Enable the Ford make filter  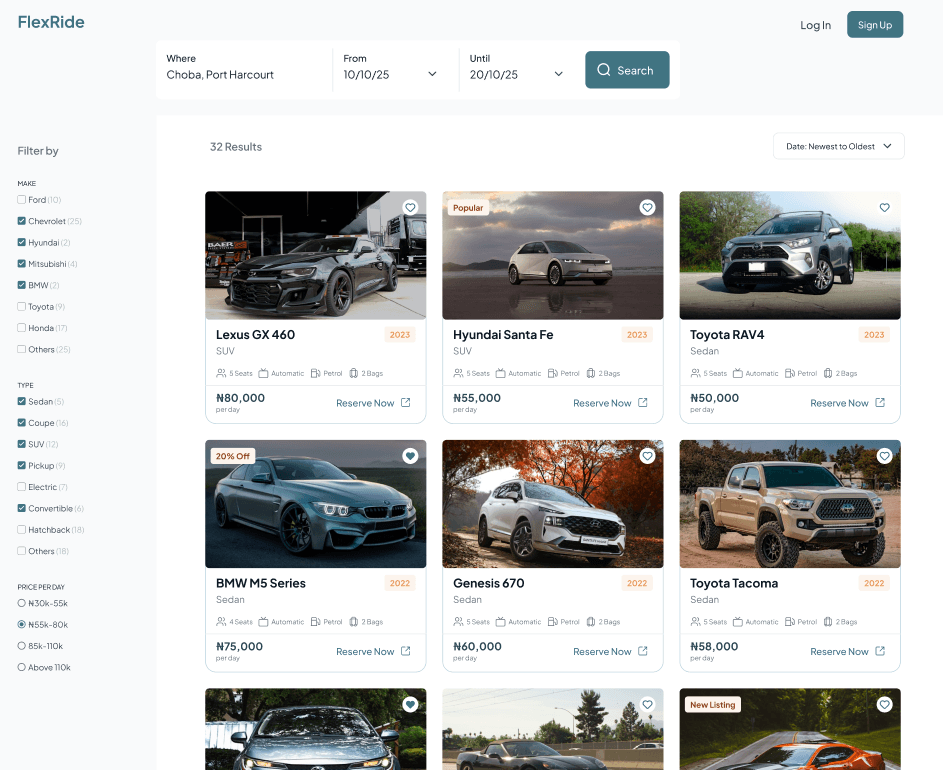tap(21, 199)
